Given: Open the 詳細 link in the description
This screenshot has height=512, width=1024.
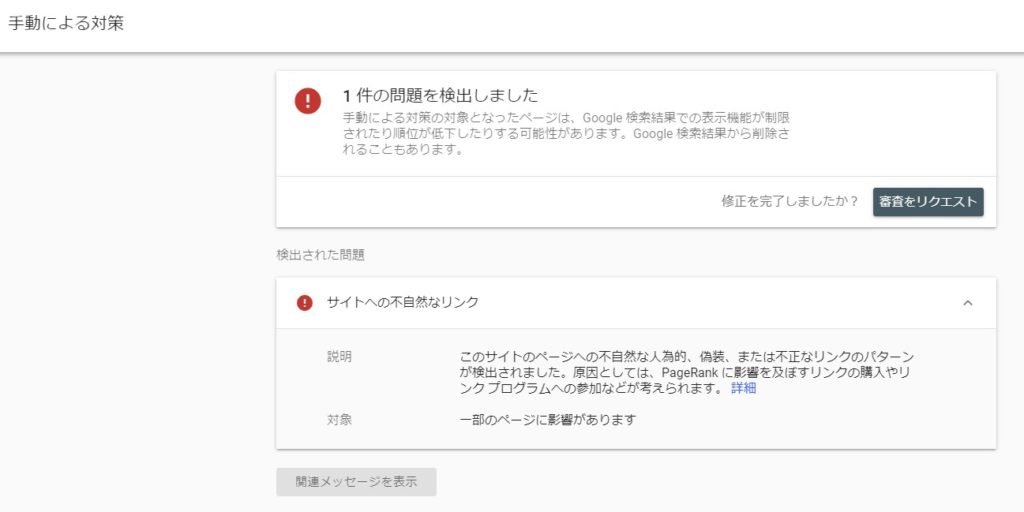Looking at the screenshot, I should pyautogui.click(x=743, y=388).
